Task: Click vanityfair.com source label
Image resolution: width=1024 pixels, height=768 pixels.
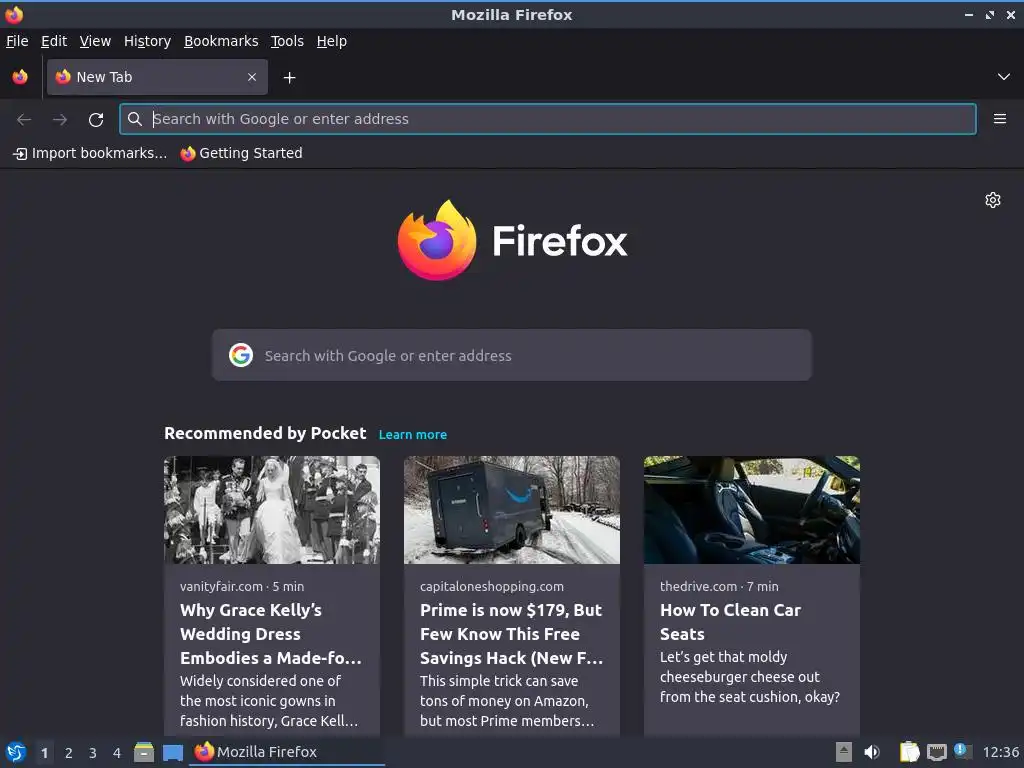Action: tap(221, 586)
